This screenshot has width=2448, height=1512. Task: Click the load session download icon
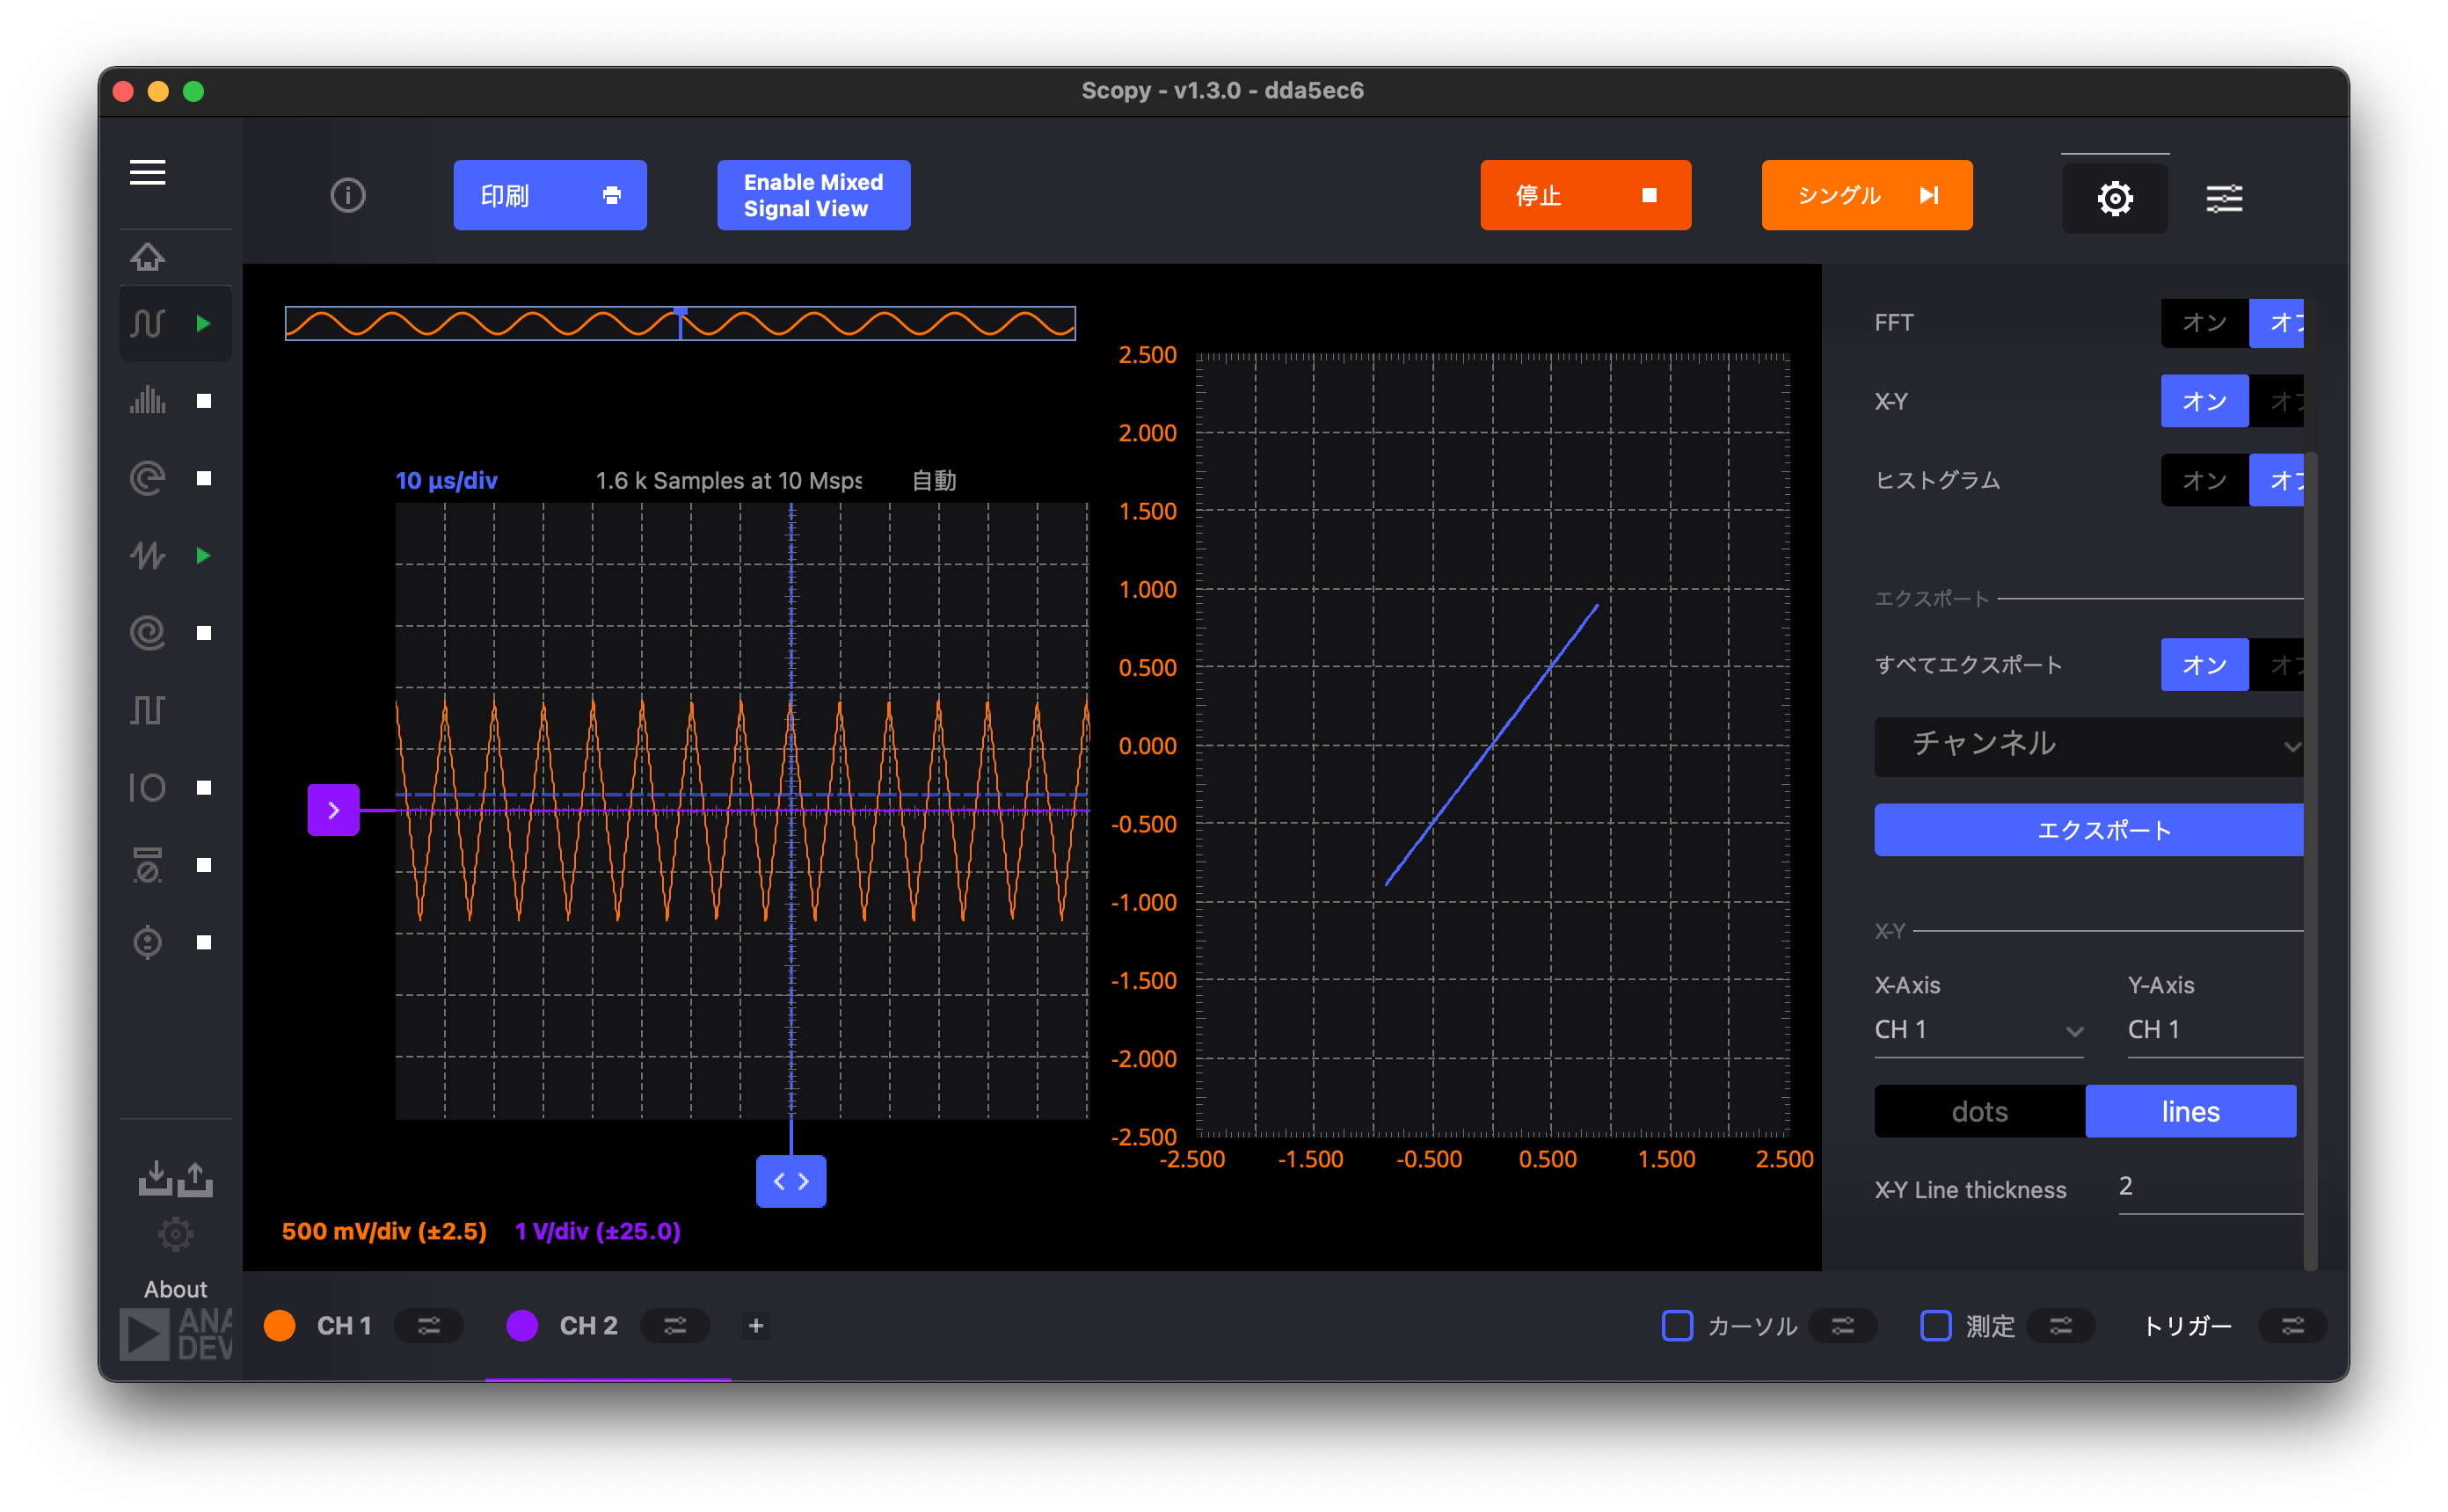click(155, 1177)
